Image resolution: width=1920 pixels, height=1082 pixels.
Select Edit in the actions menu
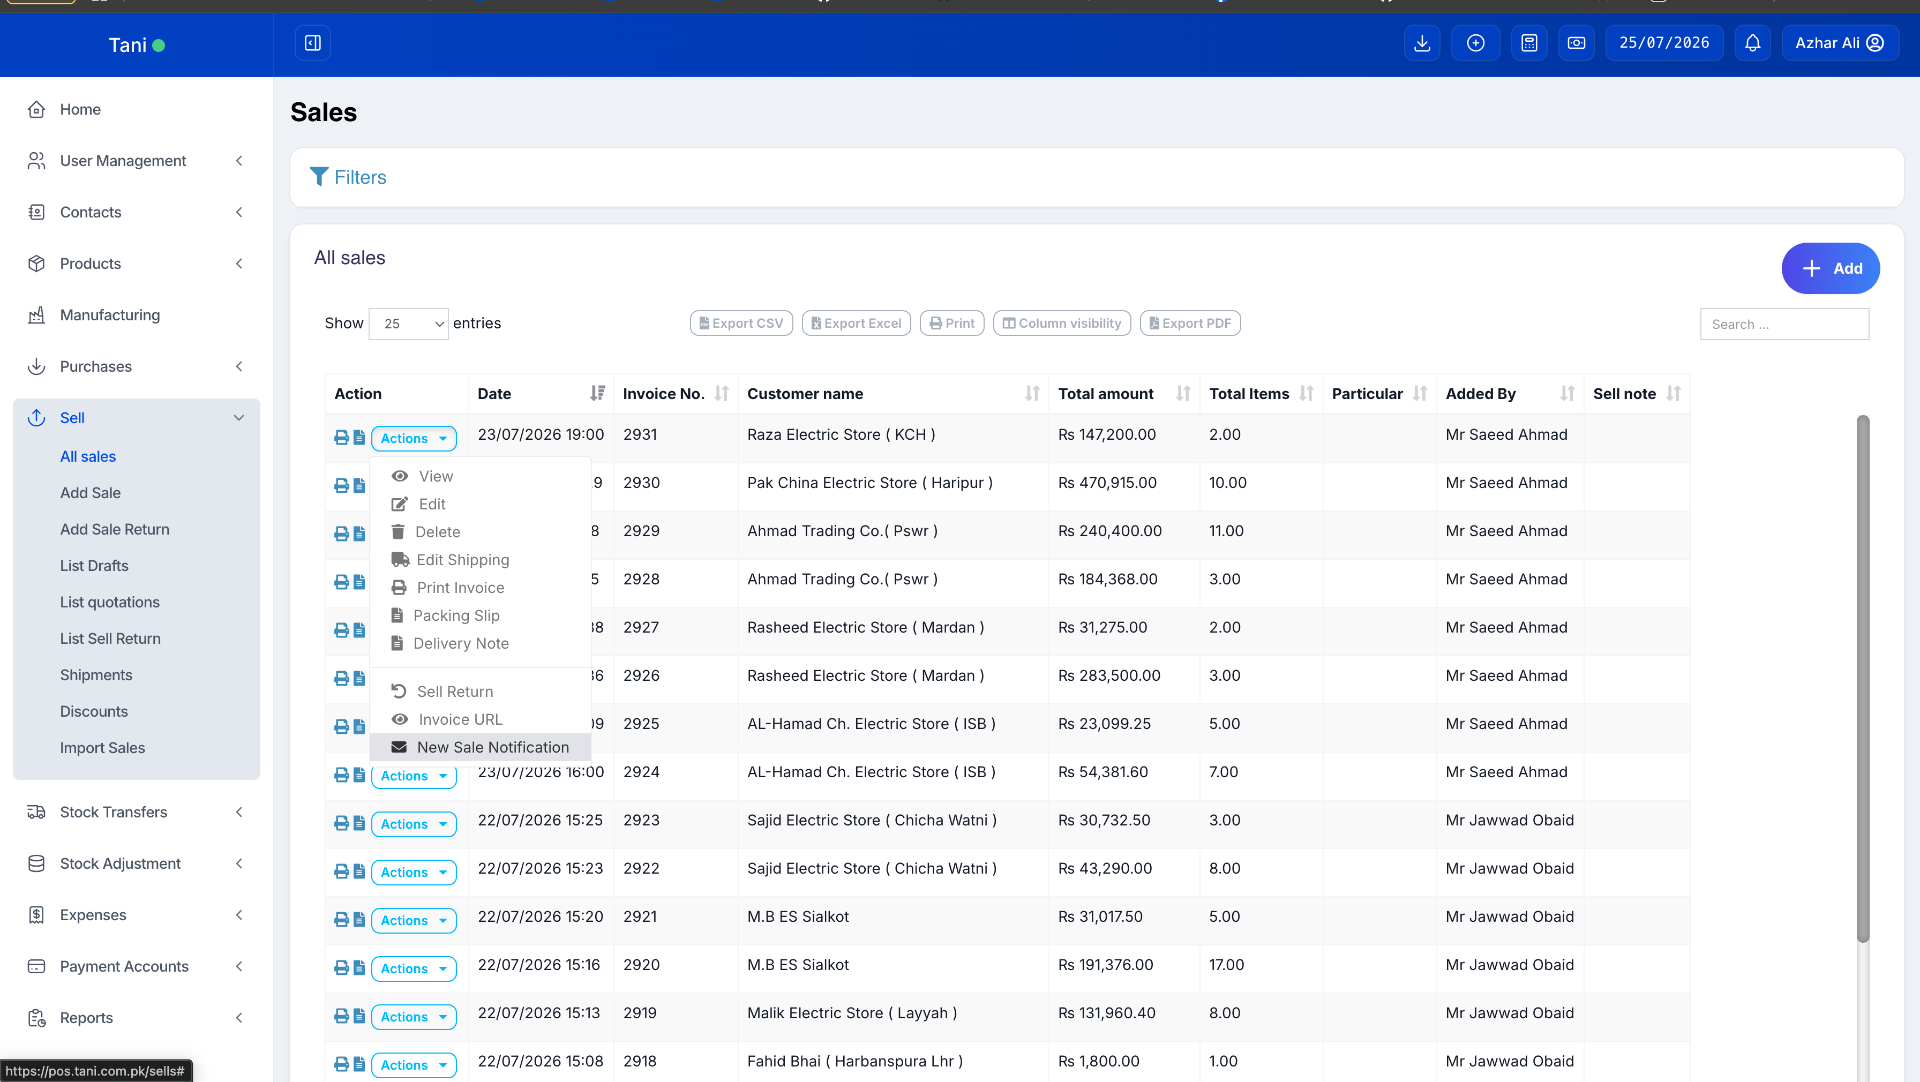480,504
